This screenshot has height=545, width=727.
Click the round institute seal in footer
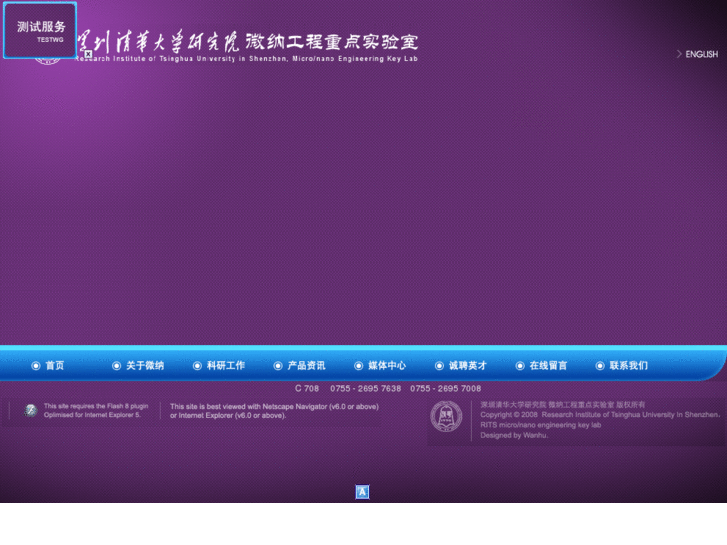tap(446, 416)
